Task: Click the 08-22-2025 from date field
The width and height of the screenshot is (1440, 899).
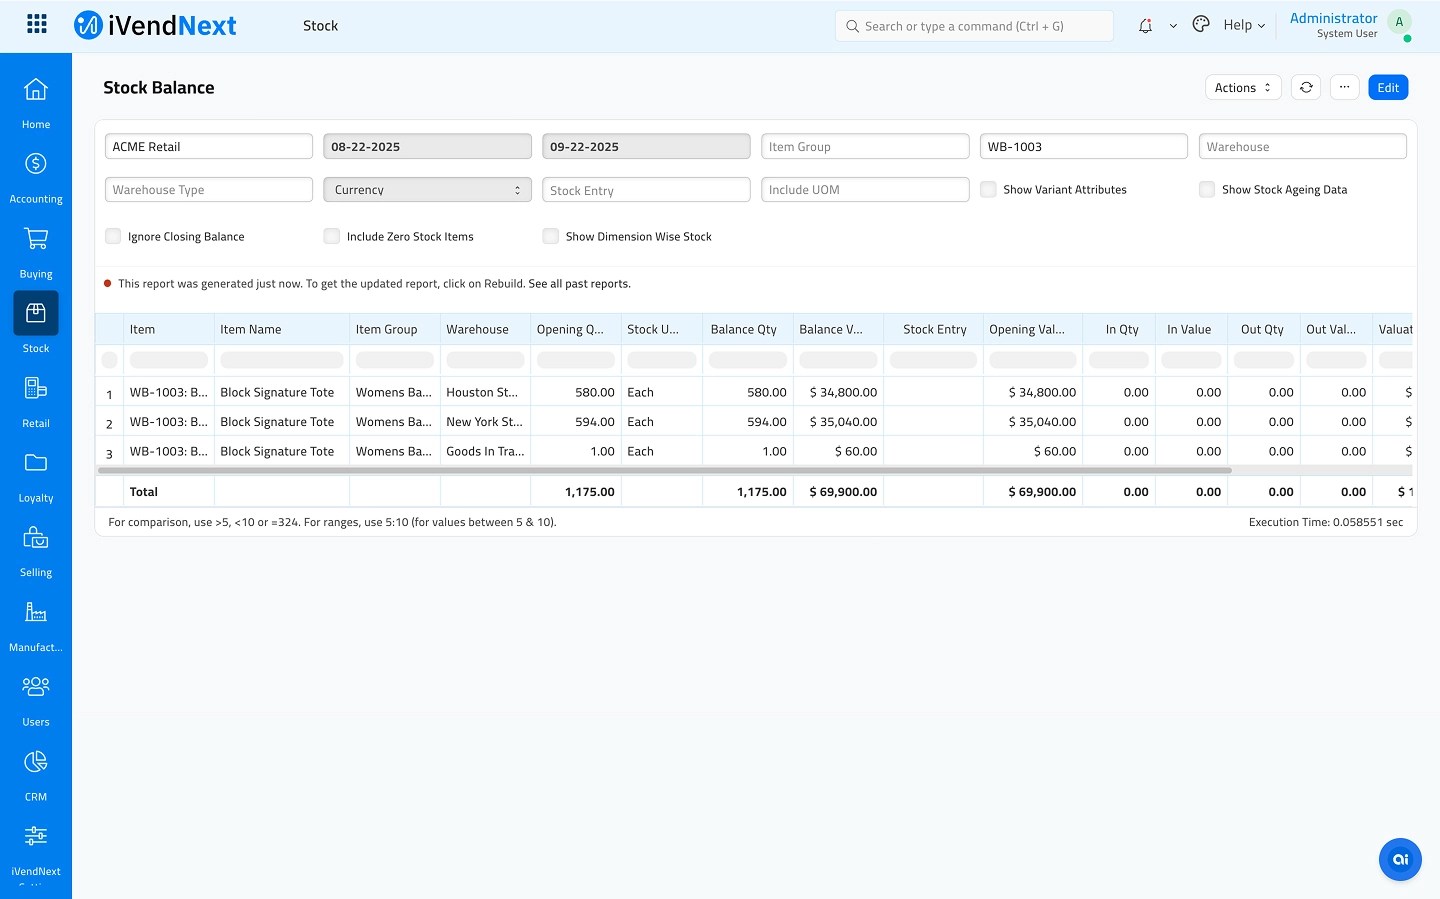Action: [x=427, y=146]
